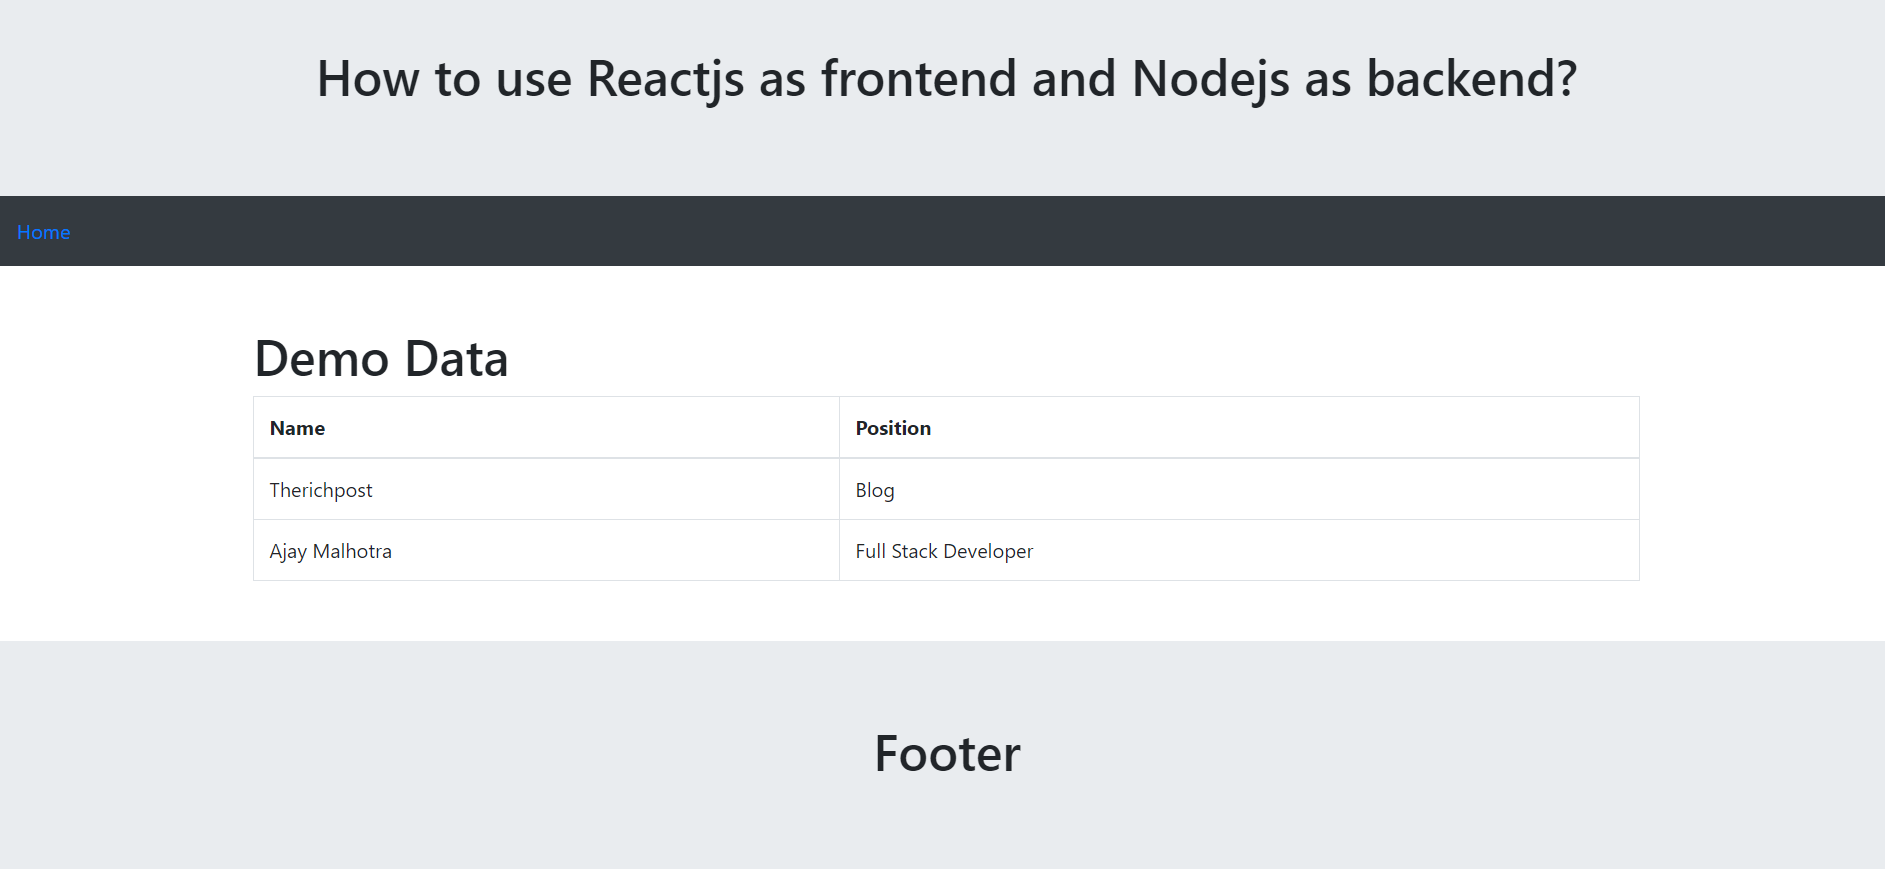Click the Full Stack Developer cell
This screenshot has width=1885, height=869.
pos(944,550)
